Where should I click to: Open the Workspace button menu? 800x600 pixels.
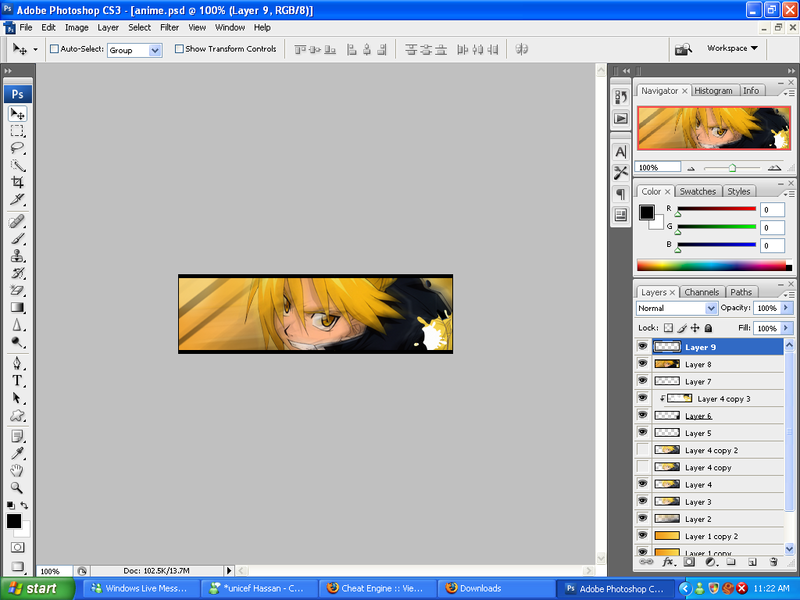[732, 48]
